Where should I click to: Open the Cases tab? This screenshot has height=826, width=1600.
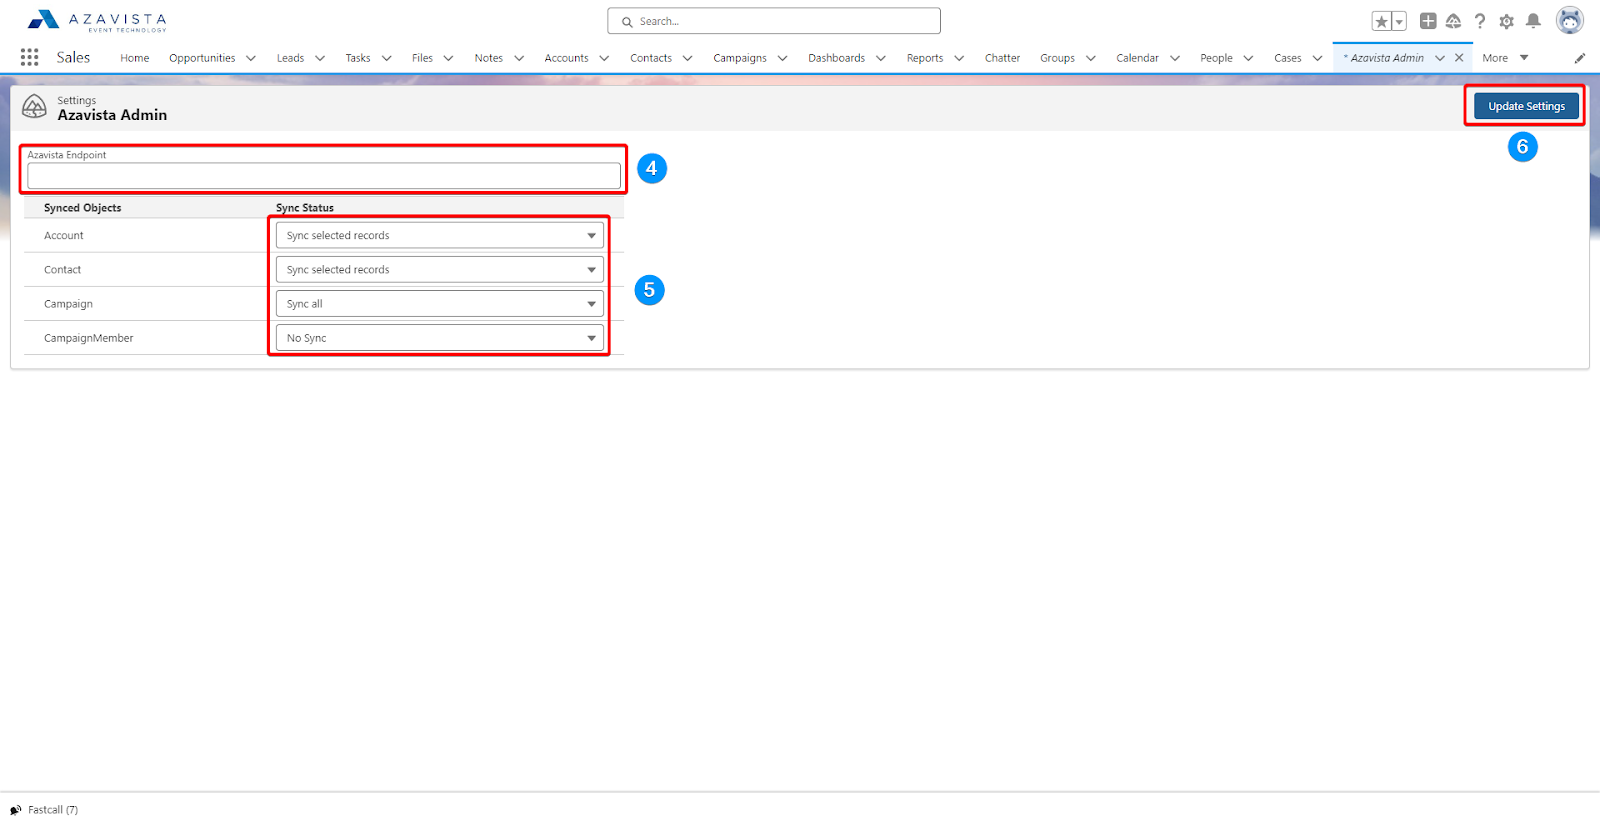(1288, 58)
